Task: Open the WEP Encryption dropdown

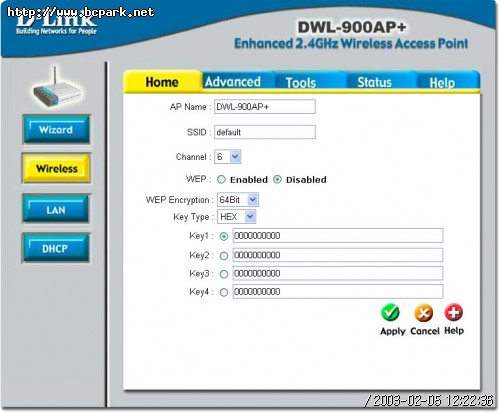Action: (x=238, y=200)
